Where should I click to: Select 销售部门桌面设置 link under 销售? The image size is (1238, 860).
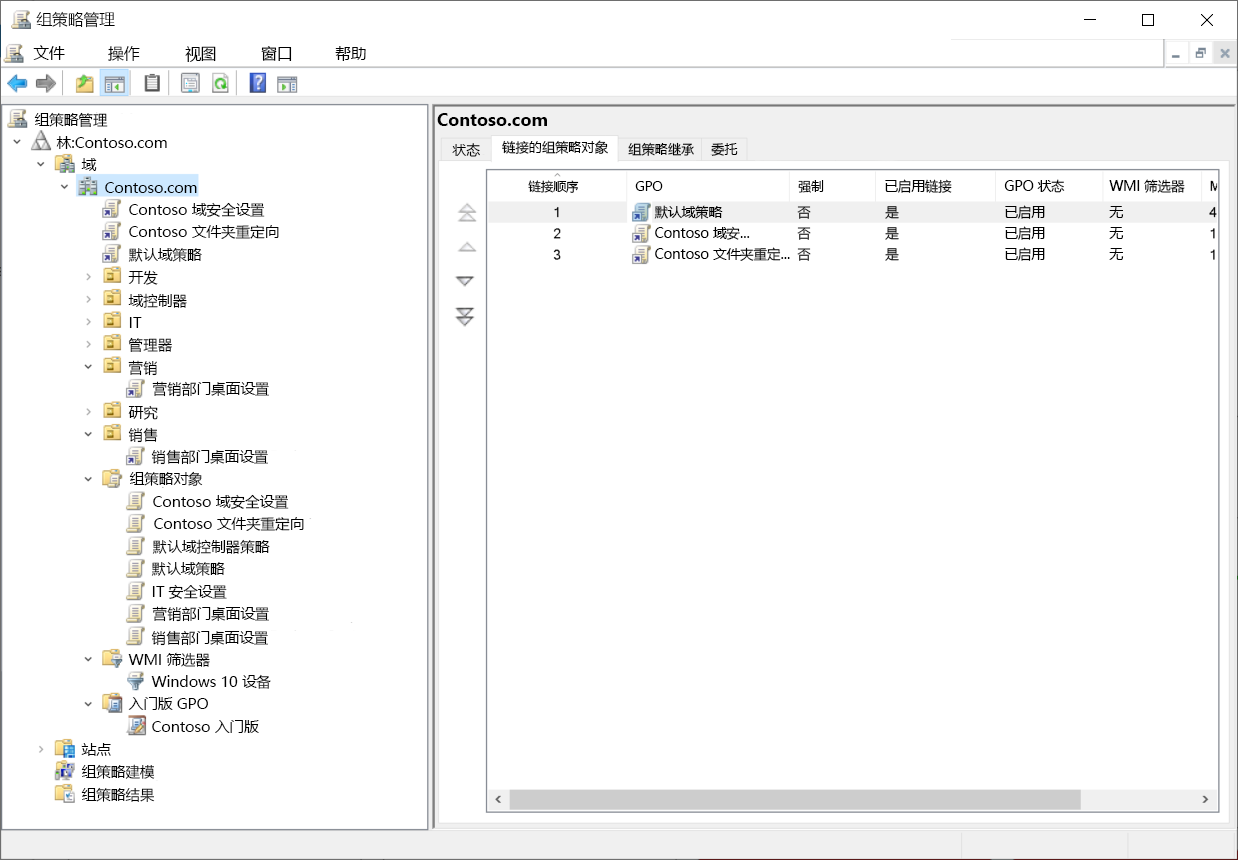210,457
